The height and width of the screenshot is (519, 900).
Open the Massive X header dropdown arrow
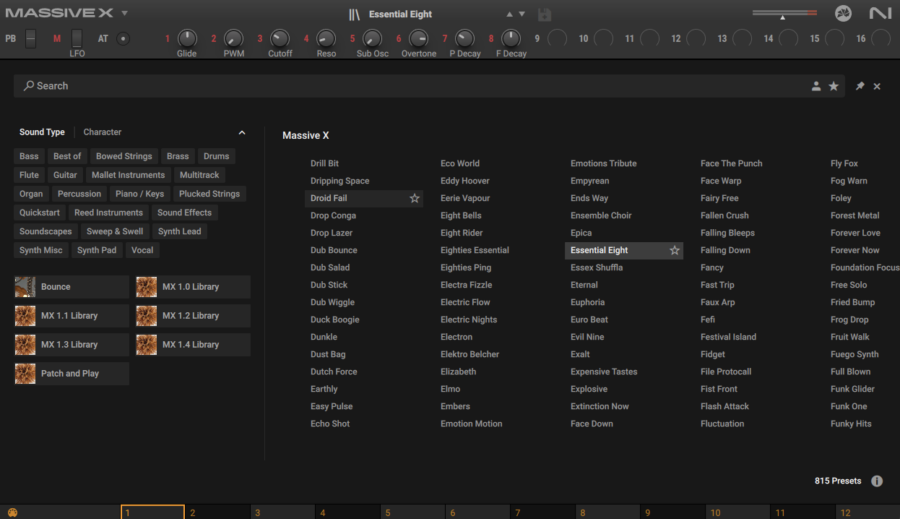124,14
